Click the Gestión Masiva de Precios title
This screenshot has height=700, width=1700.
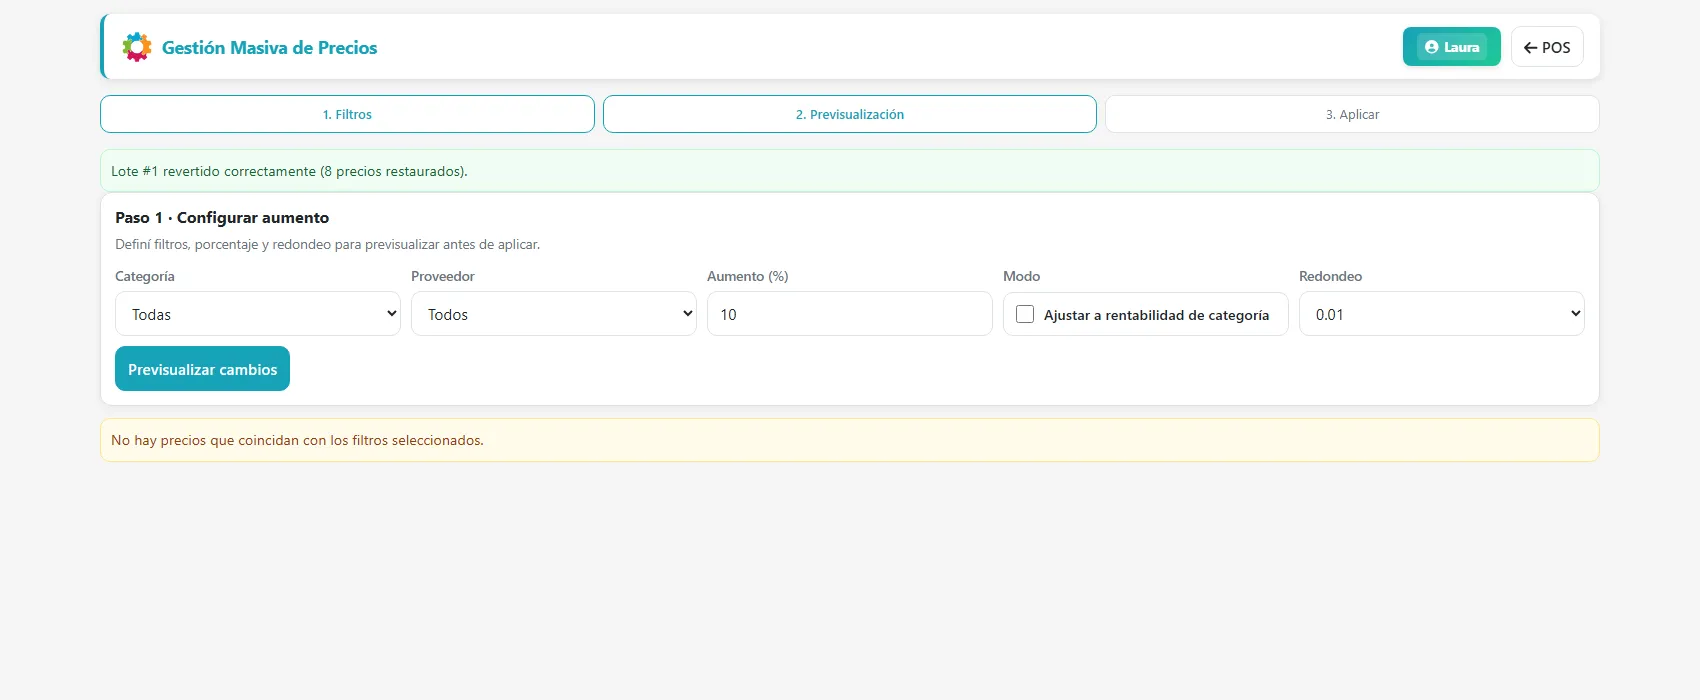tap(270, 47)
